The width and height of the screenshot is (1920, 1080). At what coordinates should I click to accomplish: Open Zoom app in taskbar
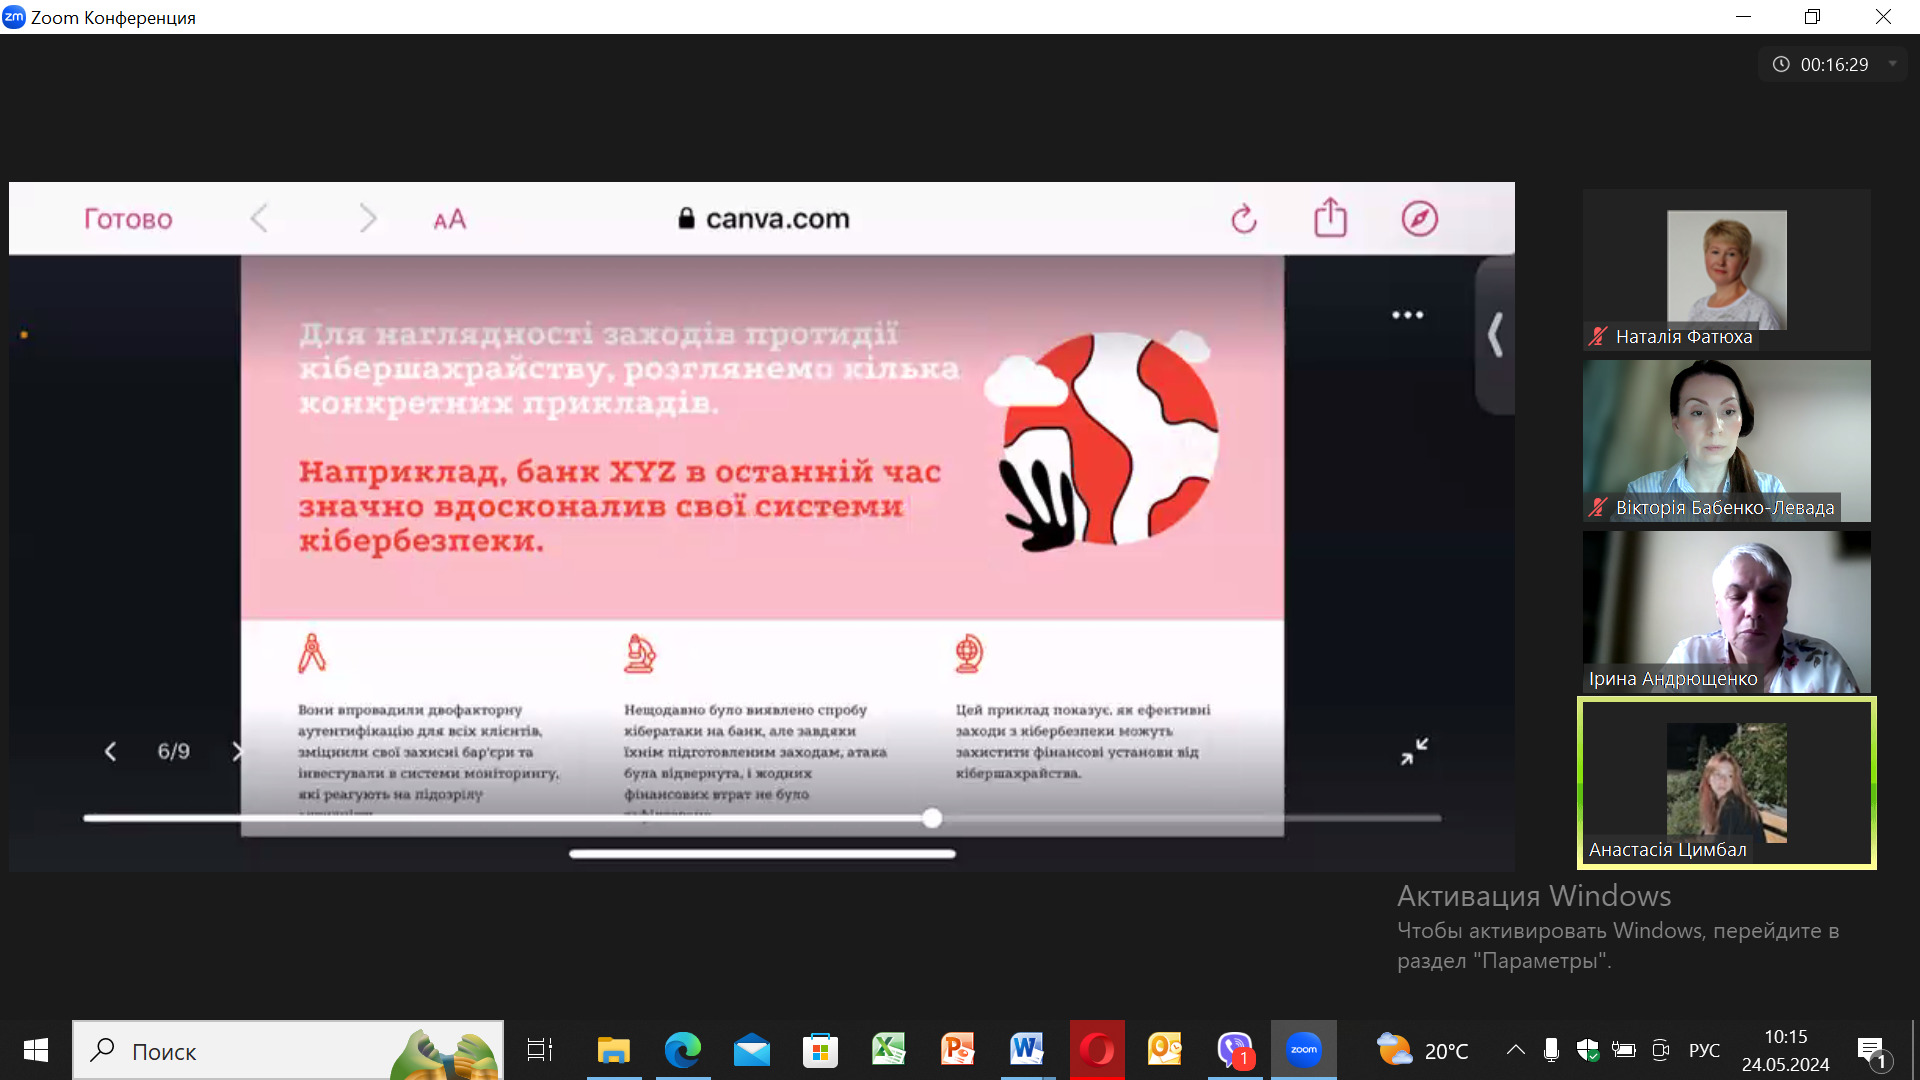coord(1303,1050)
